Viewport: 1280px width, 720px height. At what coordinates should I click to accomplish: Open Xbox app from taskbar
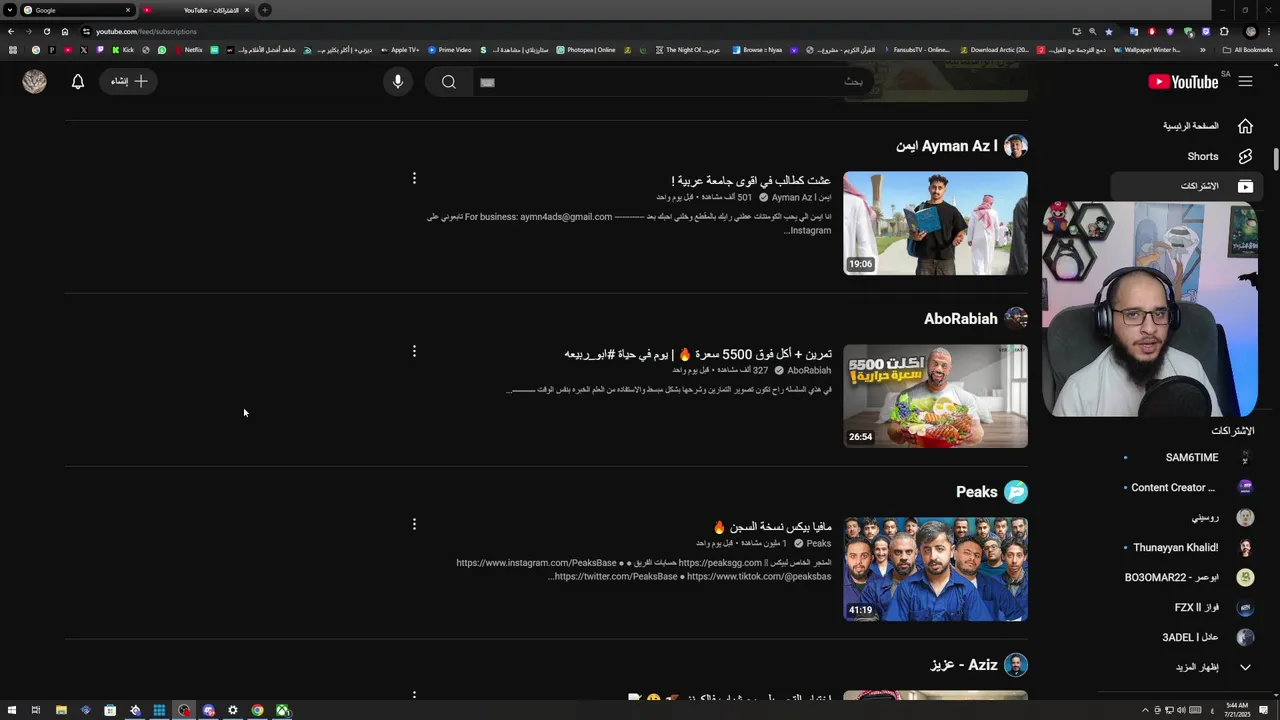pyautogui.click(x=283, y=710)
